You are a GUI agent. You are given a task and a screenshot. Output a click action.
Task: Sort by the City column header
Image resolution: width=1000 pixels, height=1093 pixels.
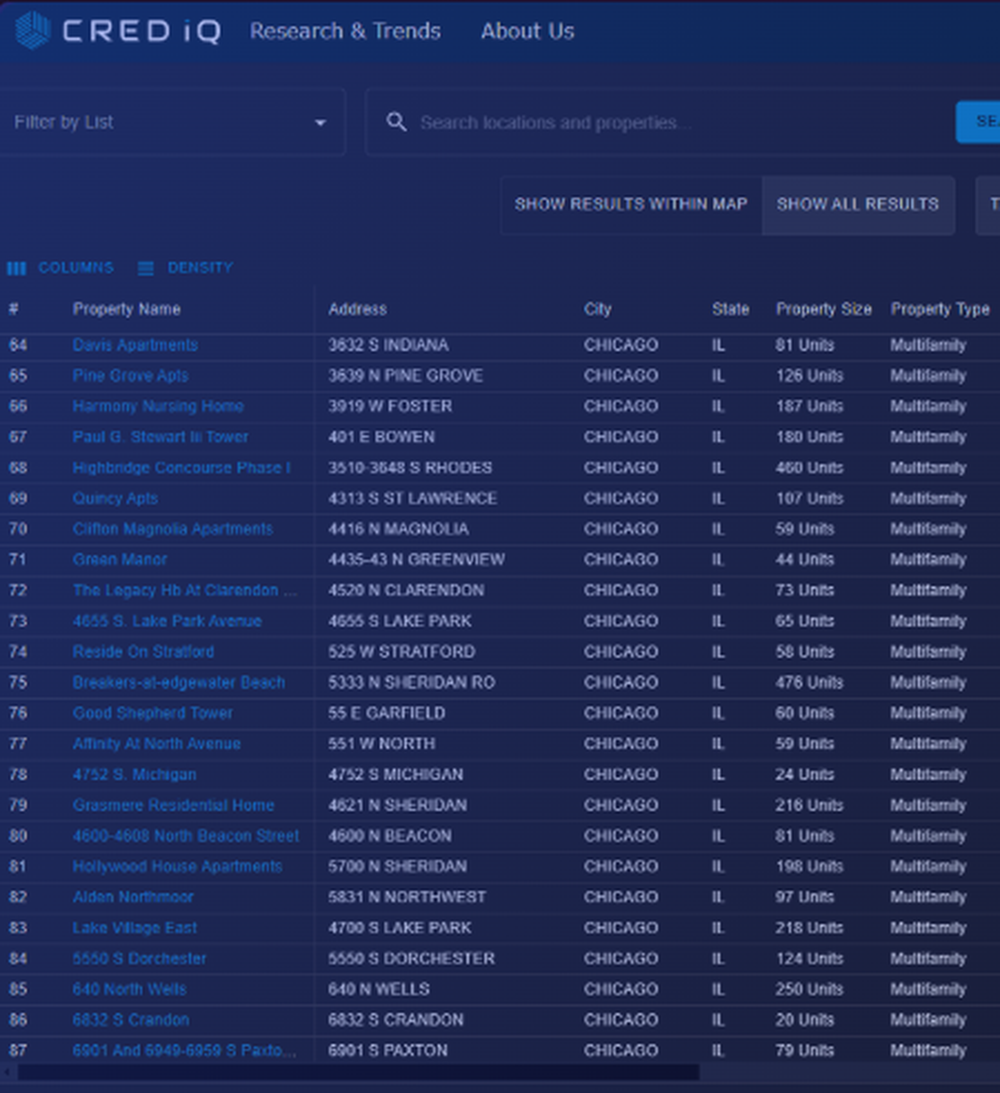pos(597,309)
